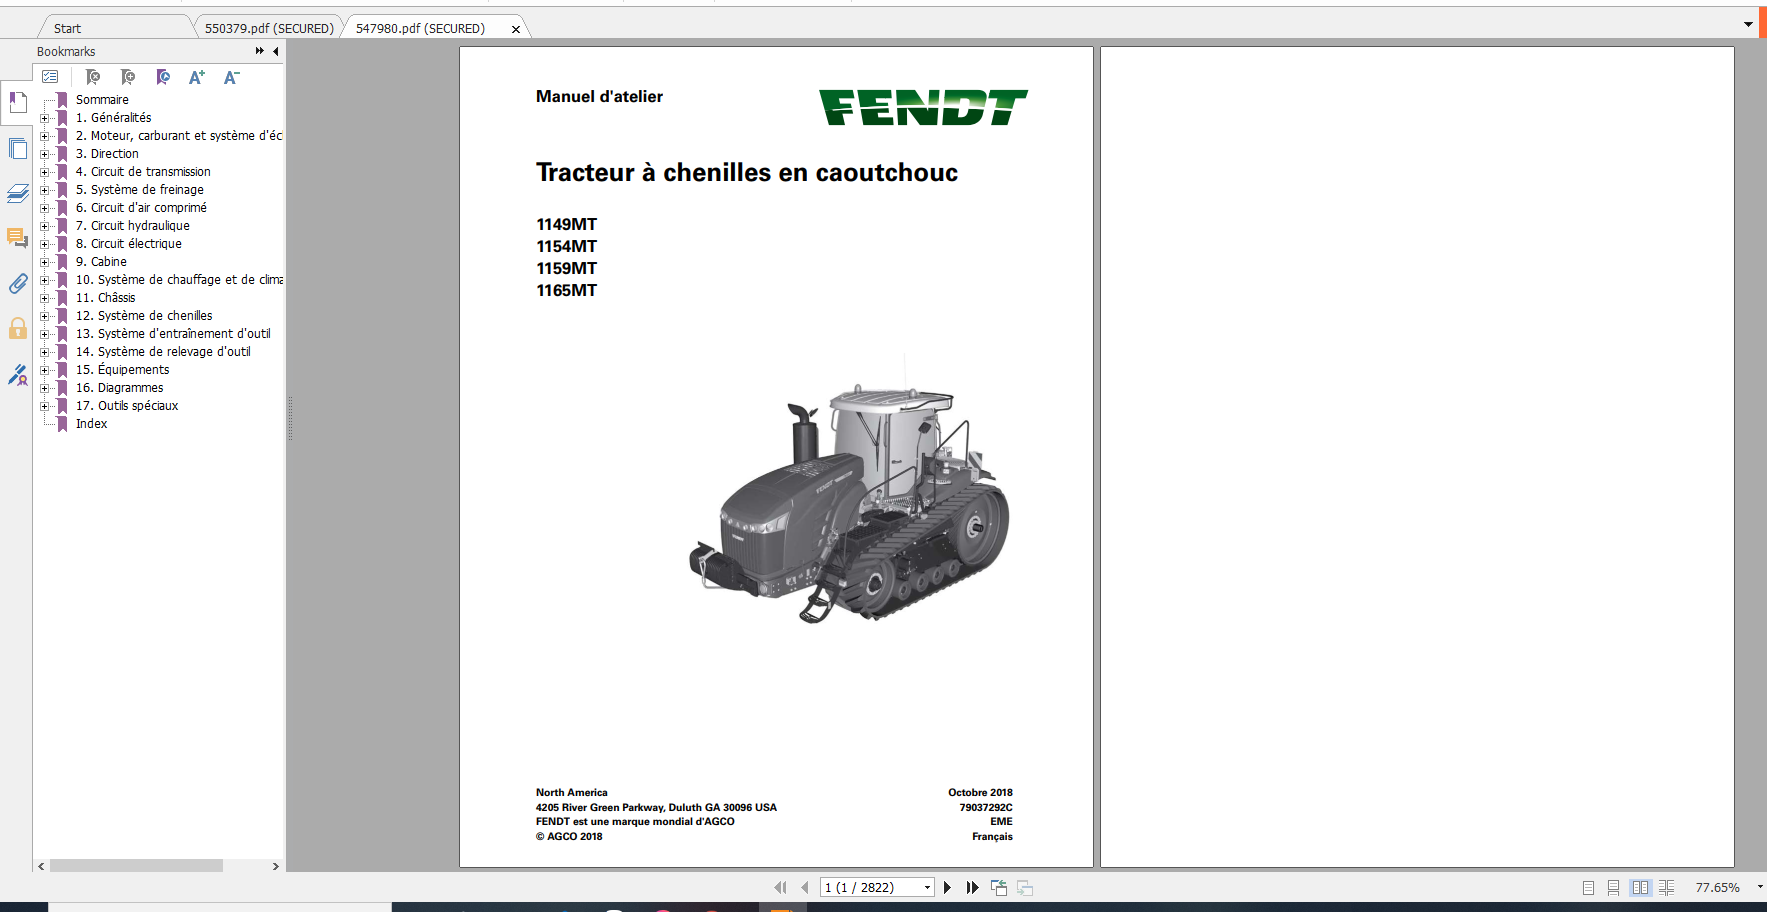Click inside the page number field
Screen dimensions: 1767x912
[x=870, y=887]
